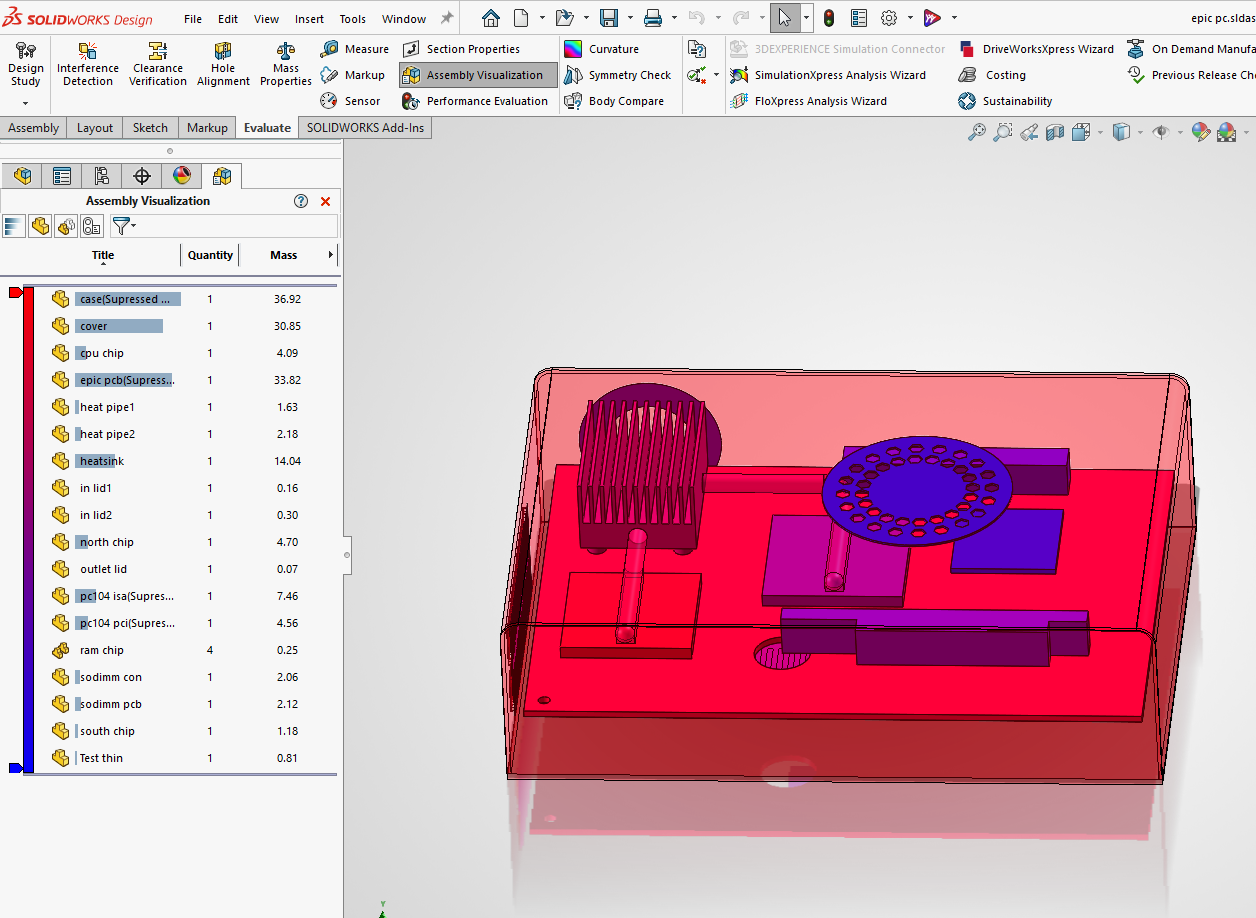Click the Rebuild traffic light icon
1256x918 pixels.
(829, 18)
